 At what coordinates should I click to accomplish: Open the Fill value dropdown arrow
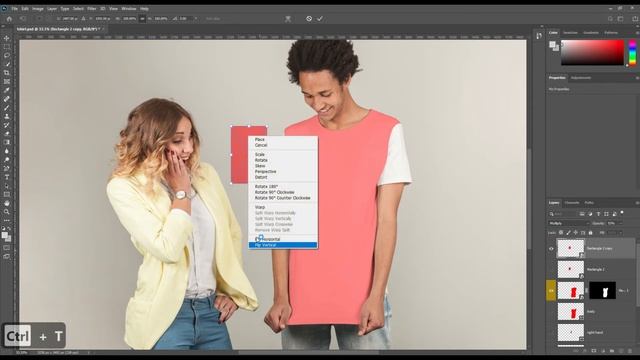pos(620,233)
